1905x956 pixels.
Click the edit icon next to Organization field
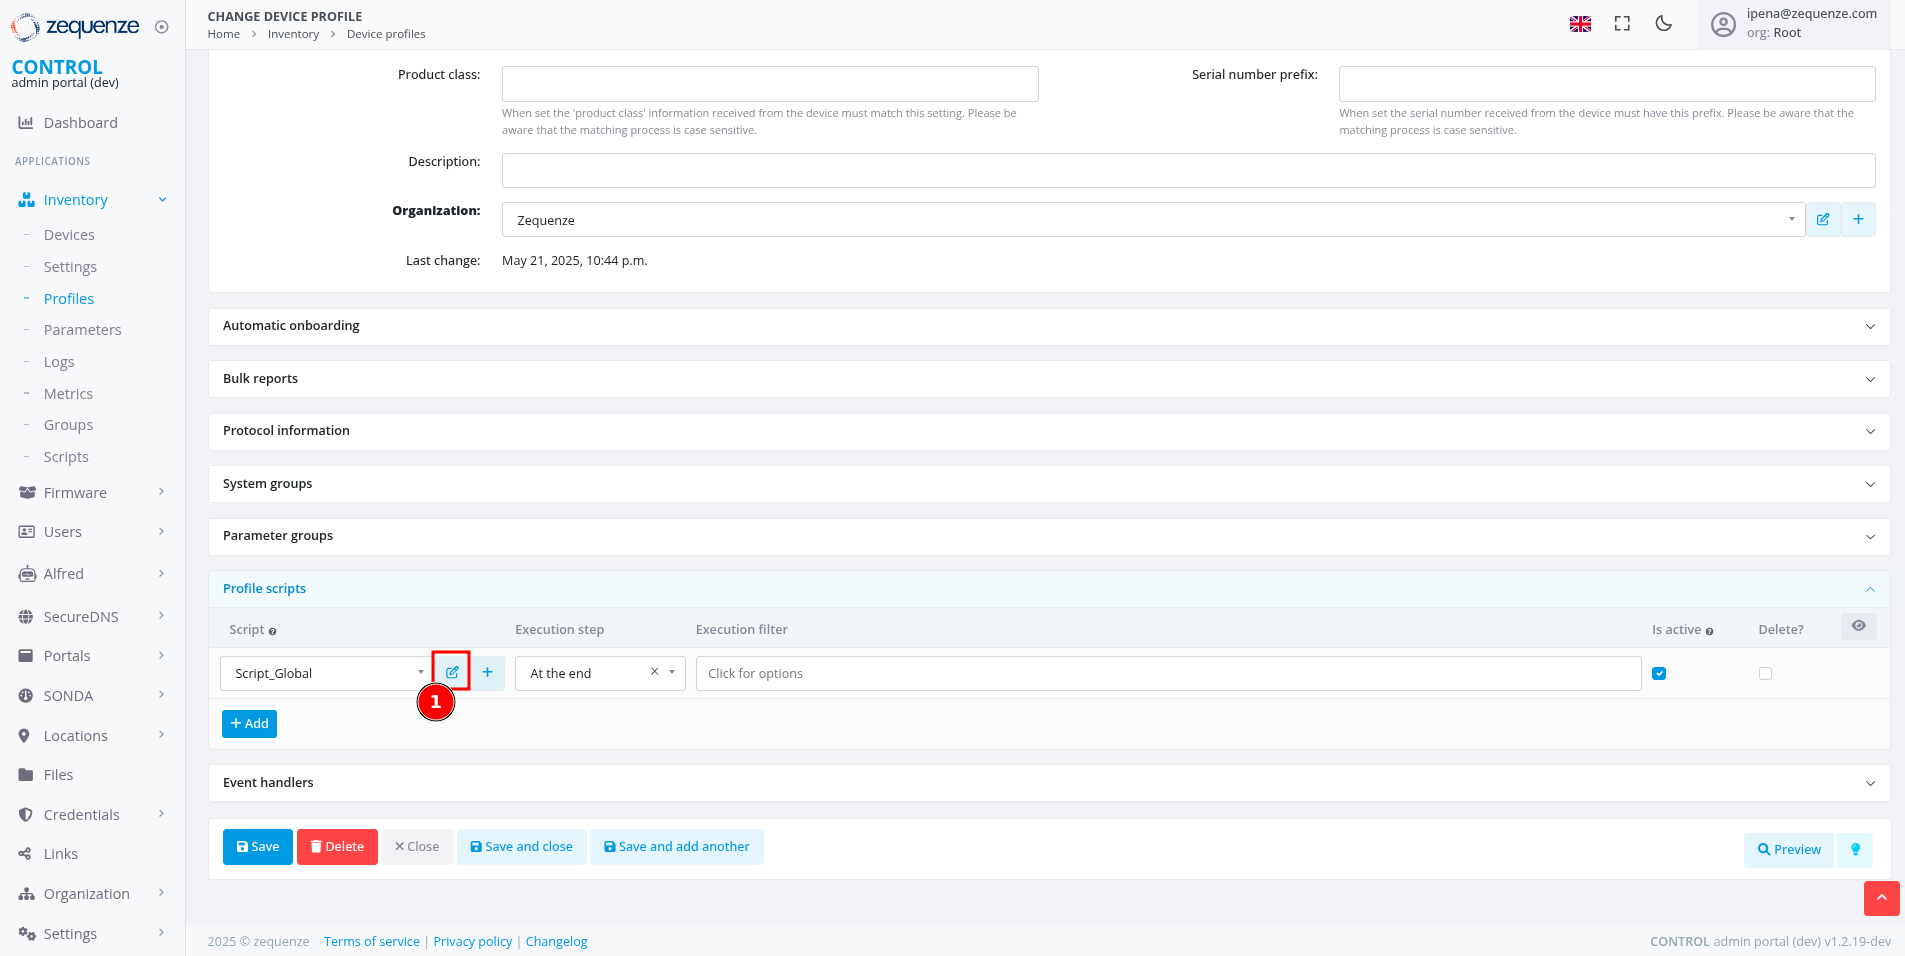pos(1823,219)
